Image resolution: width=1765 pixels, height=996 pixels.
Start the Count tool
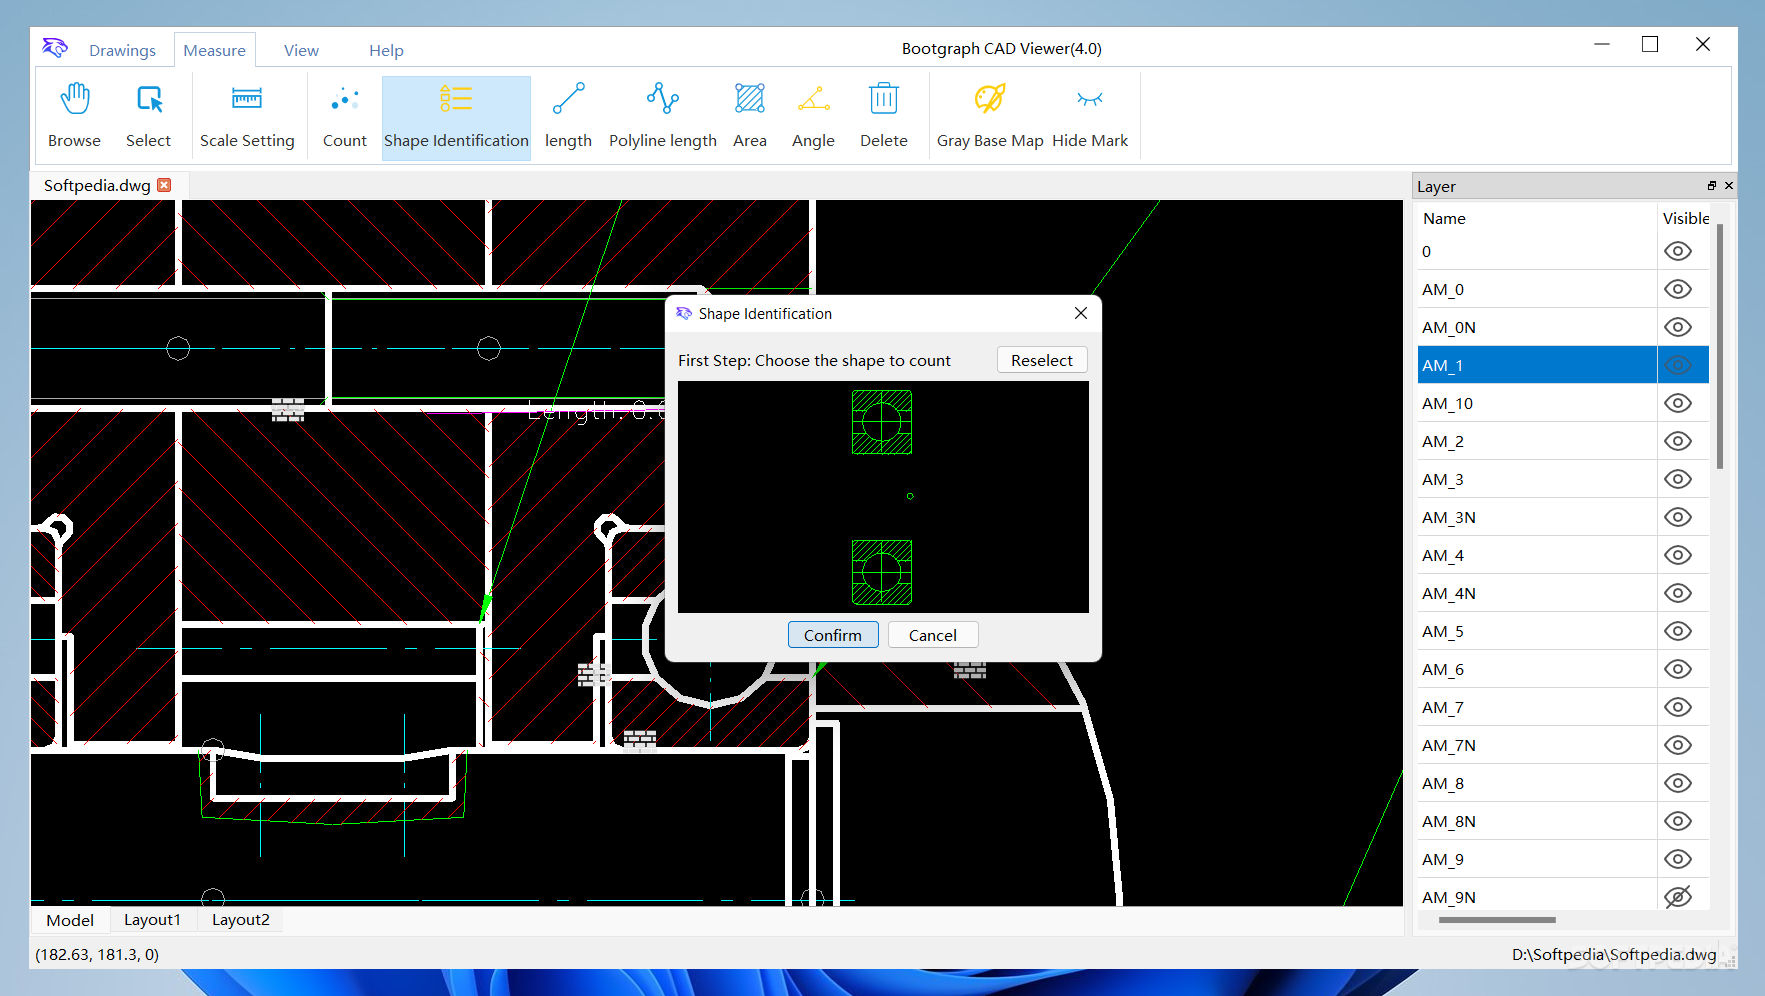coord(345,116)
